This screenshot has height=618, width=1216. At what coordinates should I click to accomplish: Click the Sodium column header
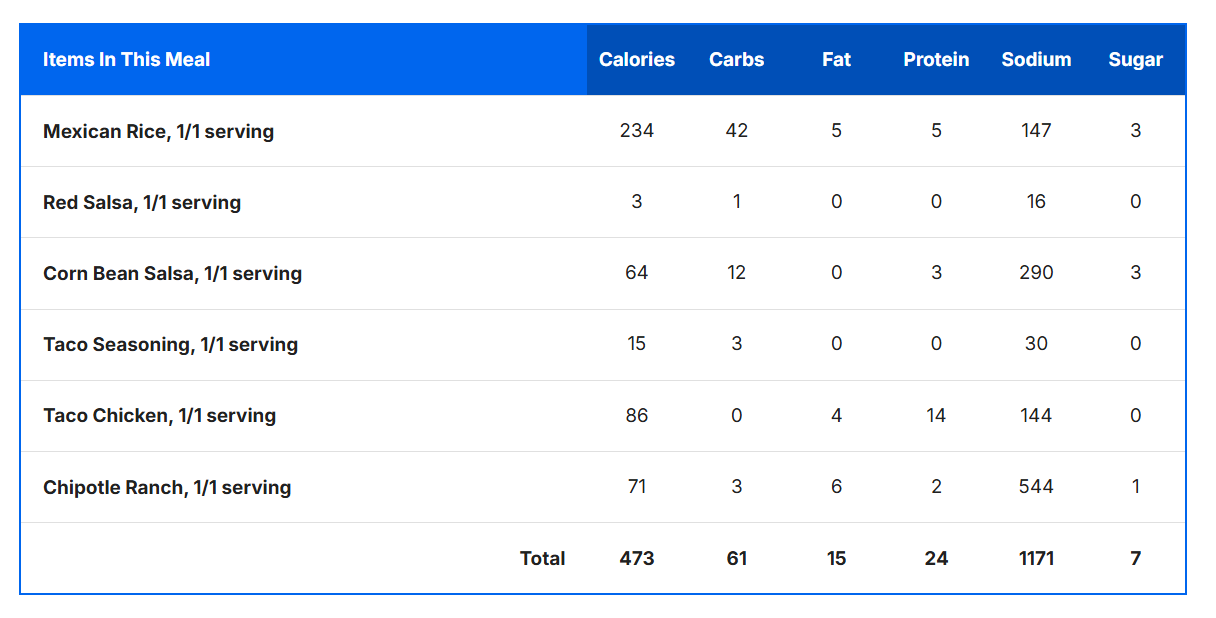tap(1036, 60)
